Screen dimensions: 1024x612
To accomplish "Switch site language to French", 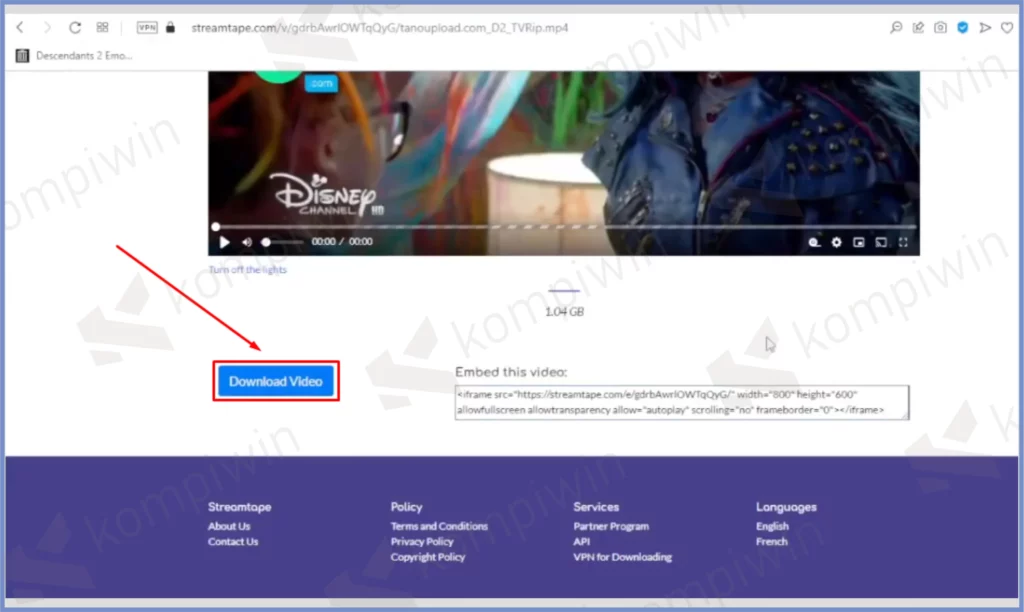I will point(771,542).
